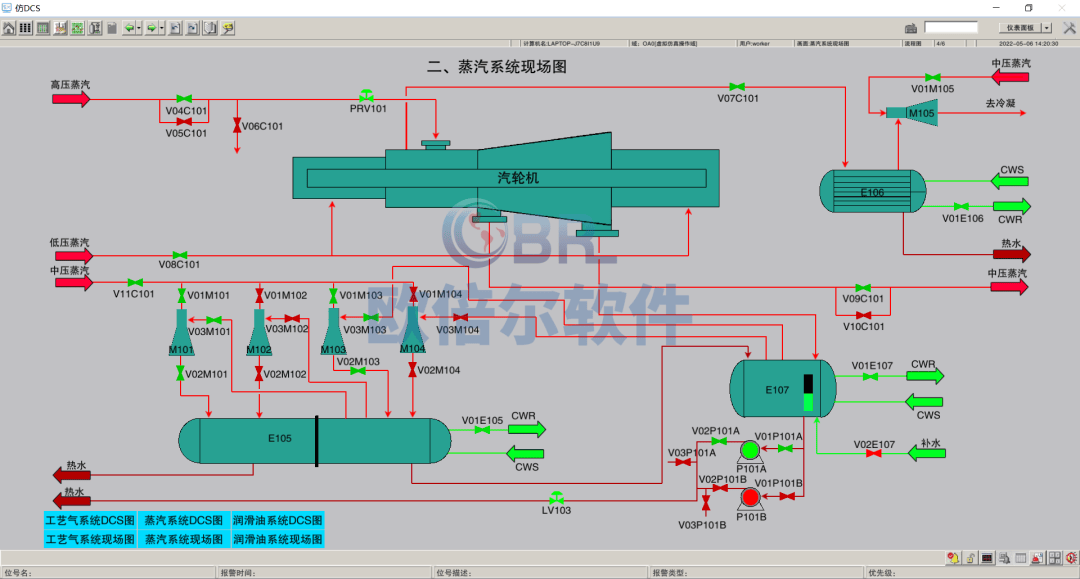
Task: Click ejector M101
Action: tap(181, 333)
